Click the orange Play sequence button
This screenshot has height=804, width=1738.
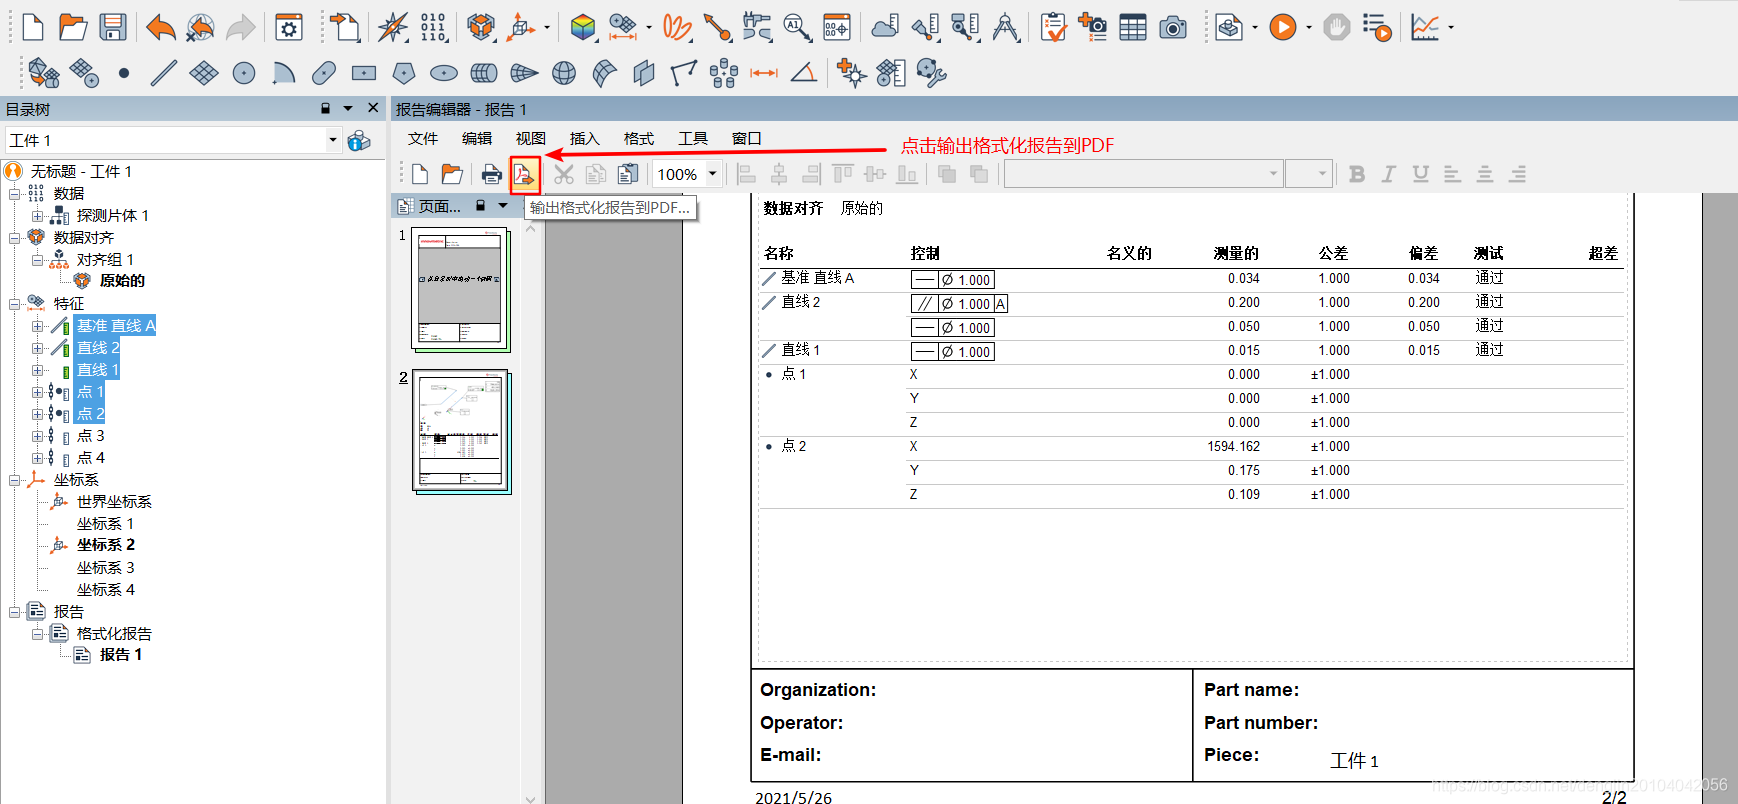1283,27
